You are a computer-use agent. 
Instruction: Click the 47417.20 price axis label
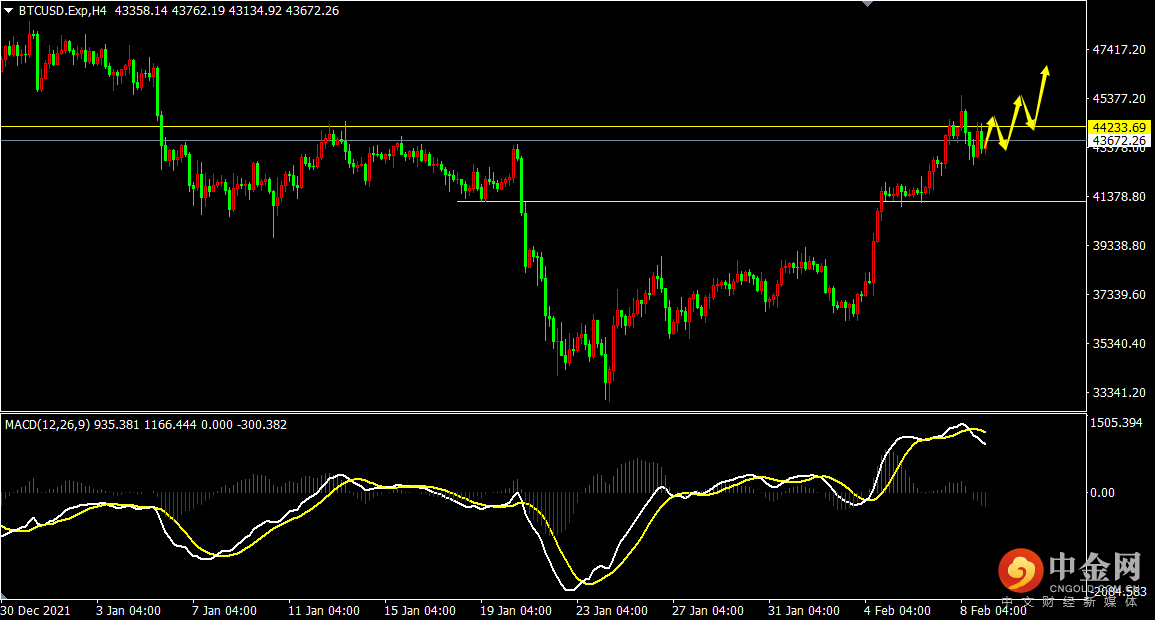pos(1119,49)
